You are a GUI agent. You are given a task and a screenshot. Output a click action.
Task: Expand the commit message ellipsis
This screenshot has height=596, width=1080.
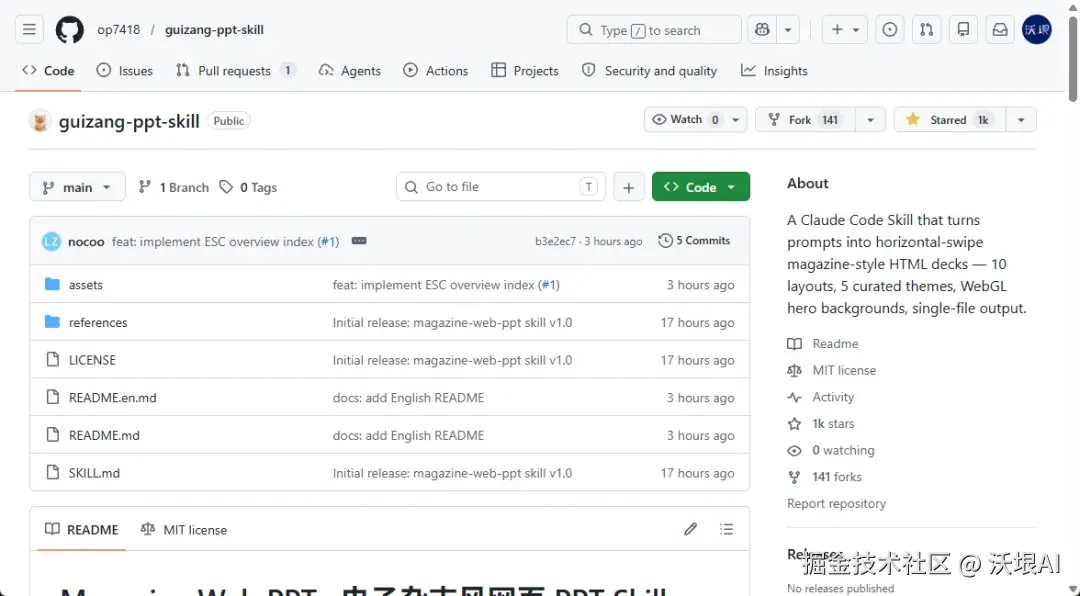pyautogui.click(x=359, y=241)
